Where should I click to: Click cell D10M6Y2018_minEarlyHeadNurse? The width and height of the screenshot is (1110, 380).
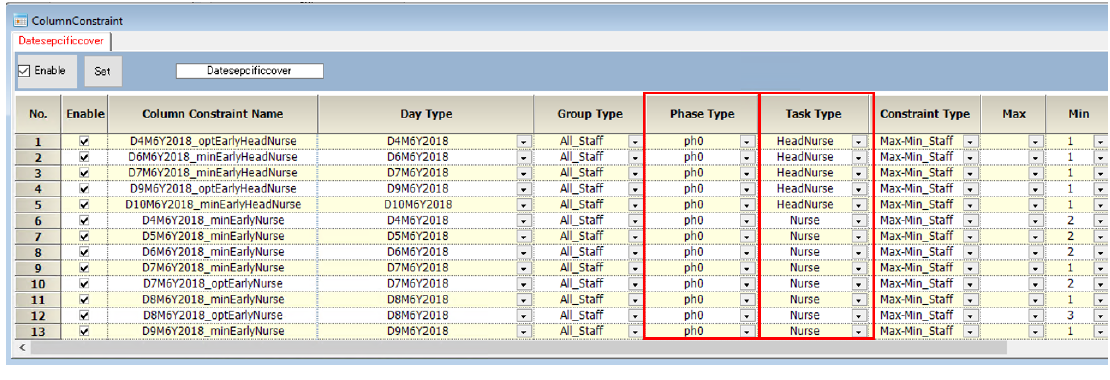(x=212, y=205)
